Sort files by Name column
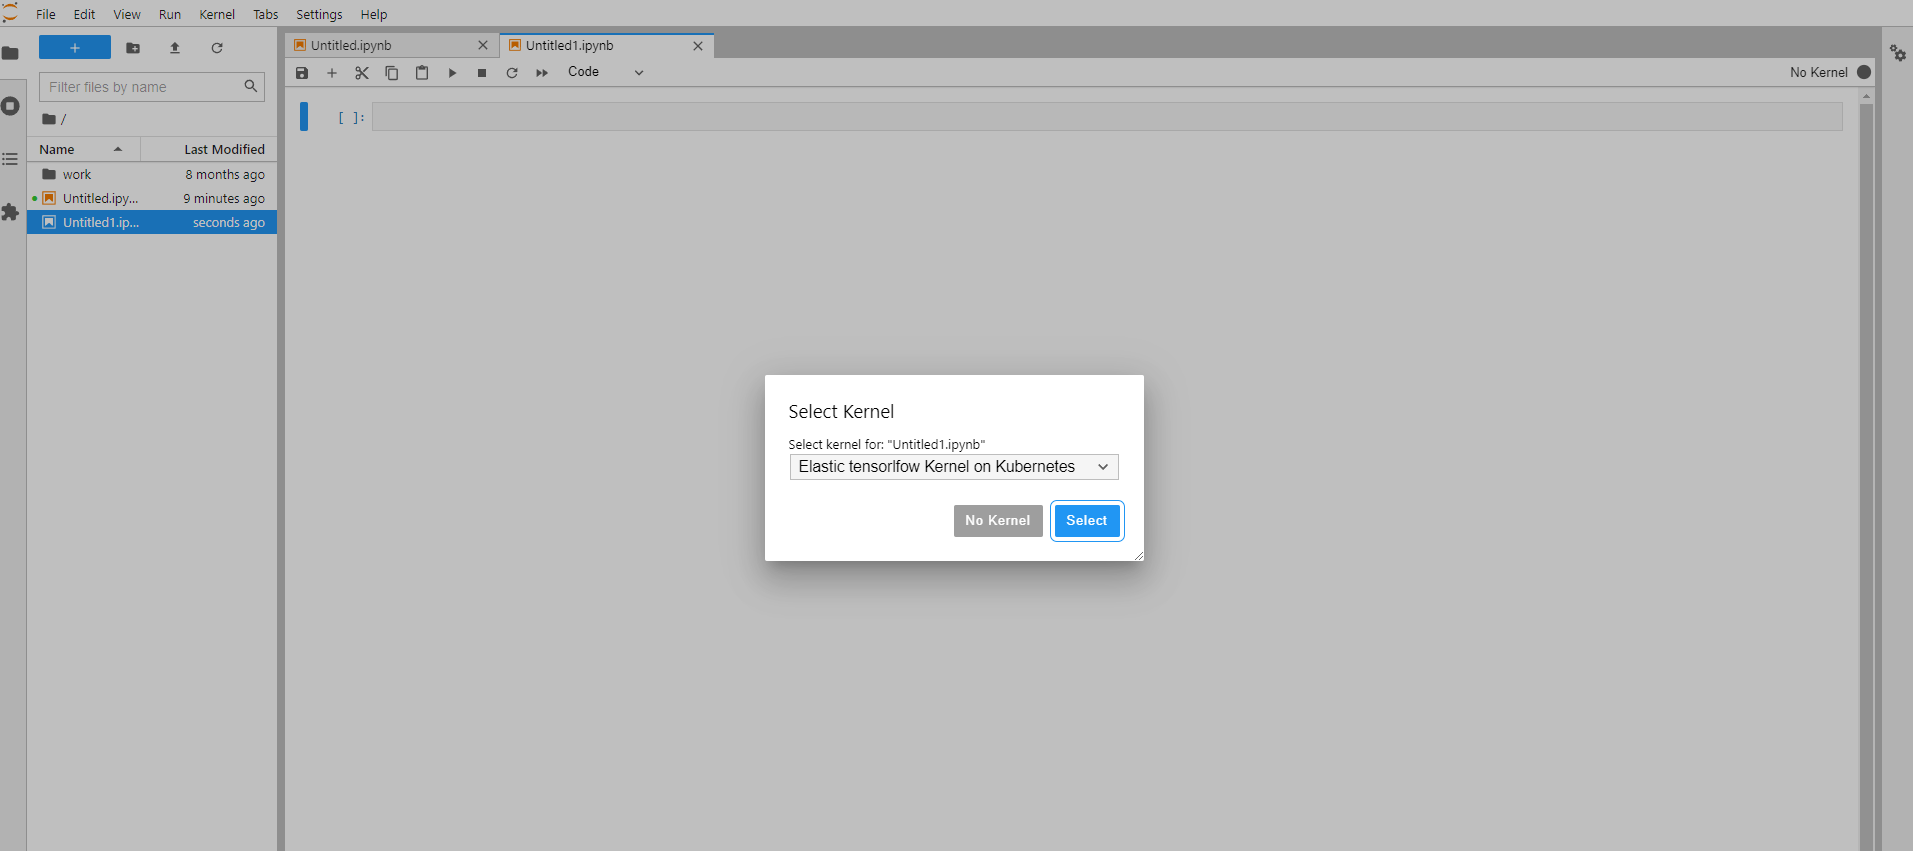Screen dimensions: 1913x851 tap(84, 149)
